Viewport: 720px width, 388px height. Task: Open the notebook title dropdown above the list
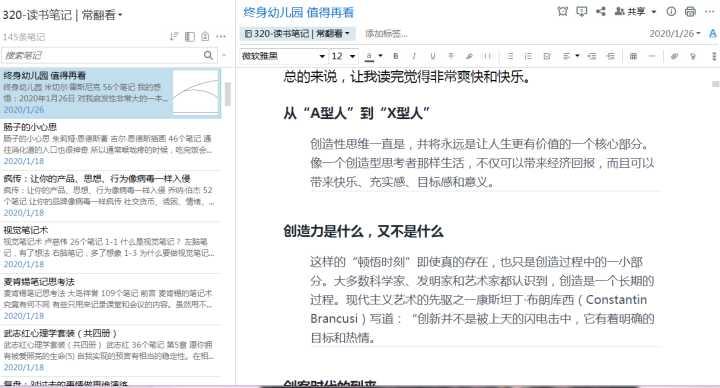pos(62,15)
